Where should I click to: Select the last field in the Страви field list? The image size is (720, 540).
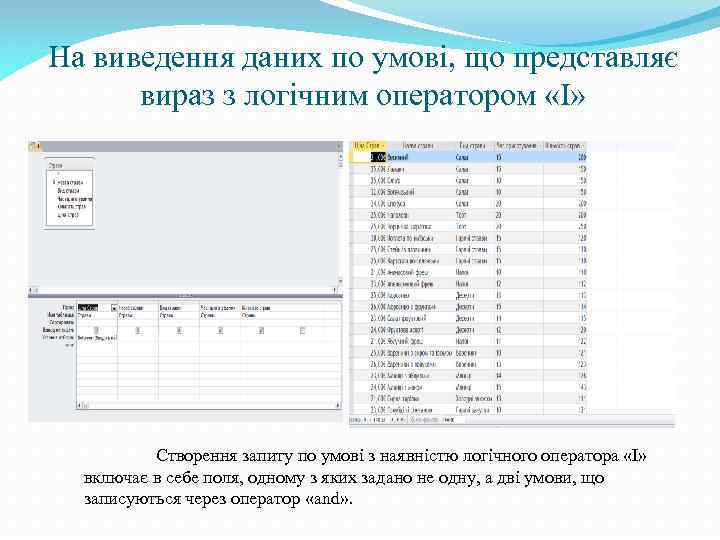pyautogui.click(x=68, y=214)
